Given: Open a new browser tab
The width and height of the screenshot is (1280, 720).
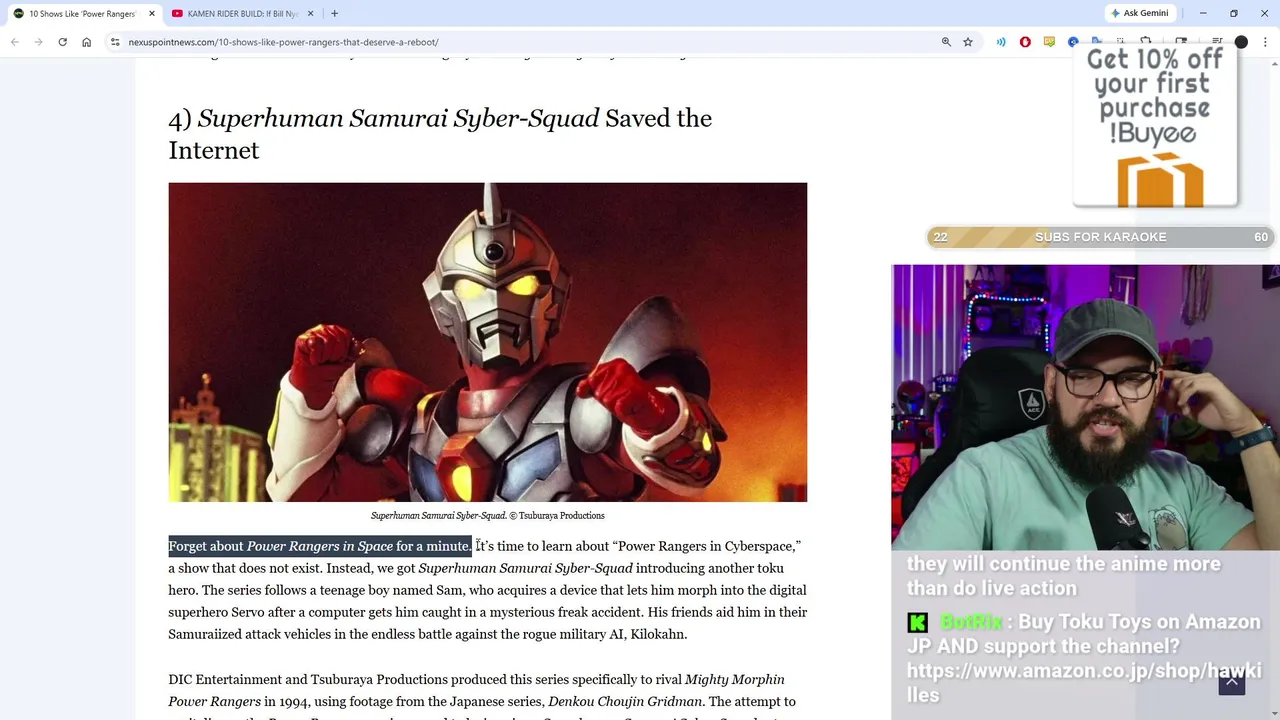Looking at the screenshot, I should click(334, 13).
